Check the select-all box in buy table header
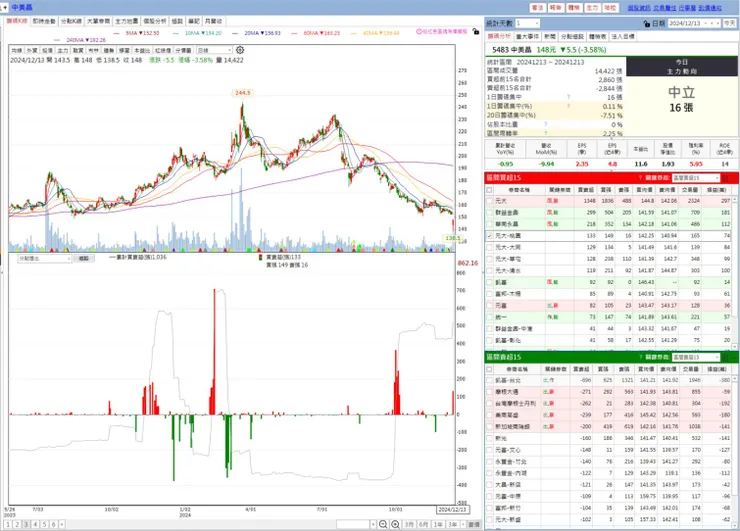This screenshot has width=740, height=531. coord(489,190)
